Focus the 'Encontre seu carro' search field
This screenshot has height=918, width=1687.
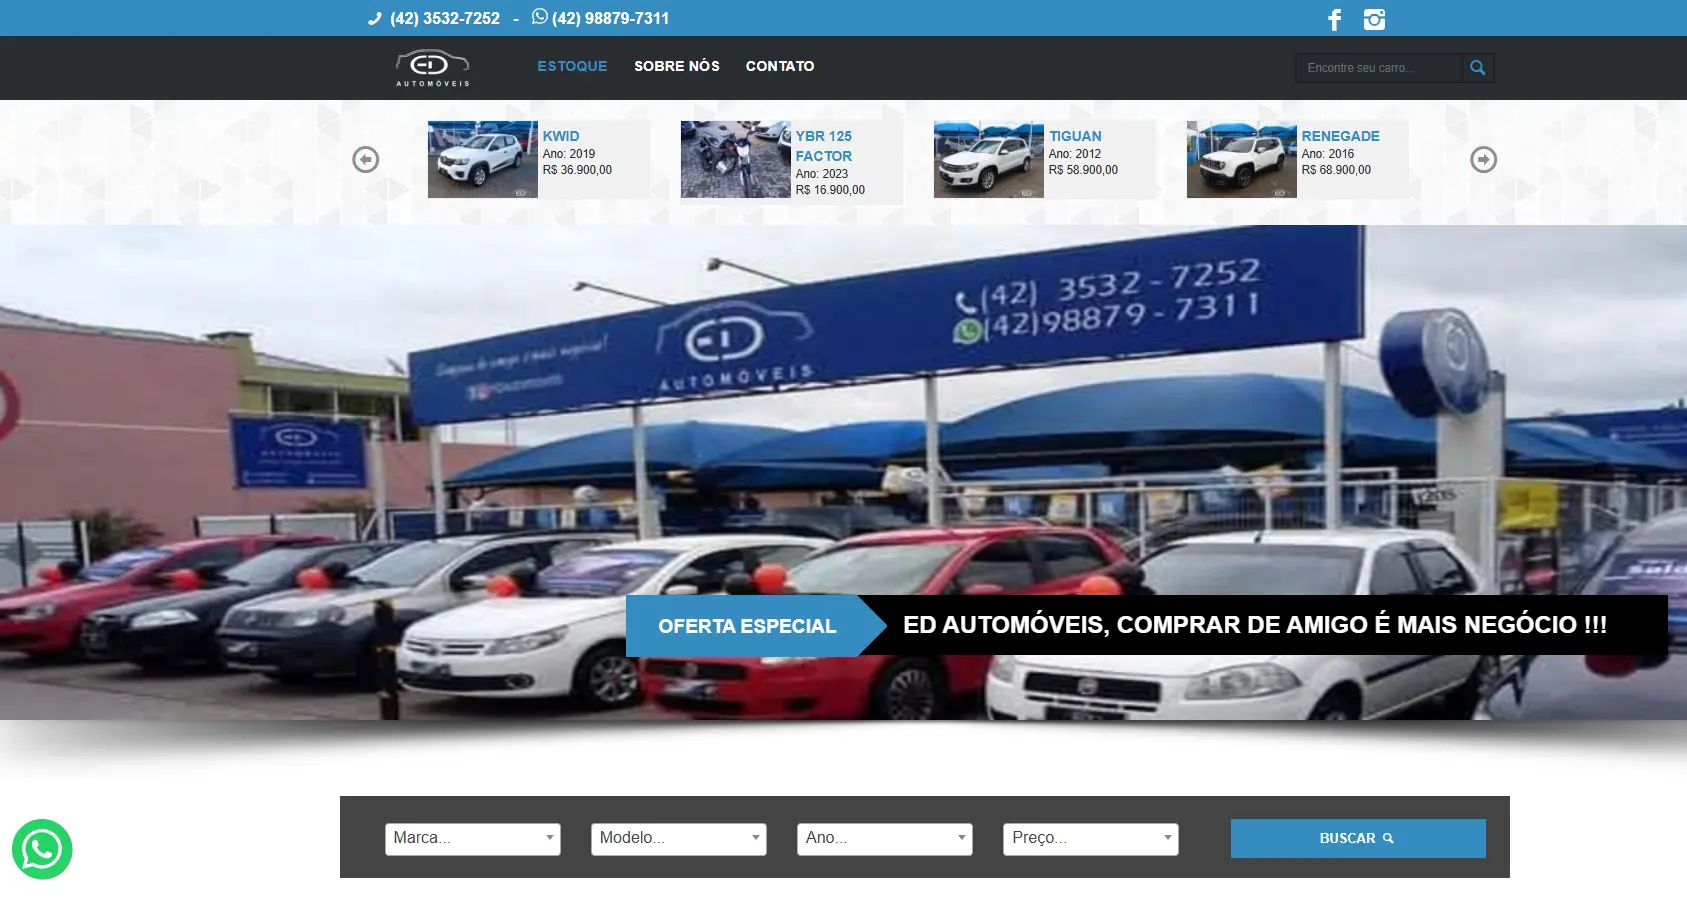tap(1379, 68)
